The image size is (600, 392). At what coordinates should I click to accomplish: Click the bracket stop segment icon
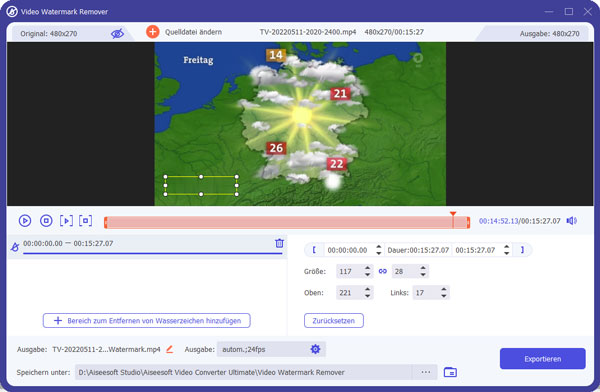pos(85,221)
